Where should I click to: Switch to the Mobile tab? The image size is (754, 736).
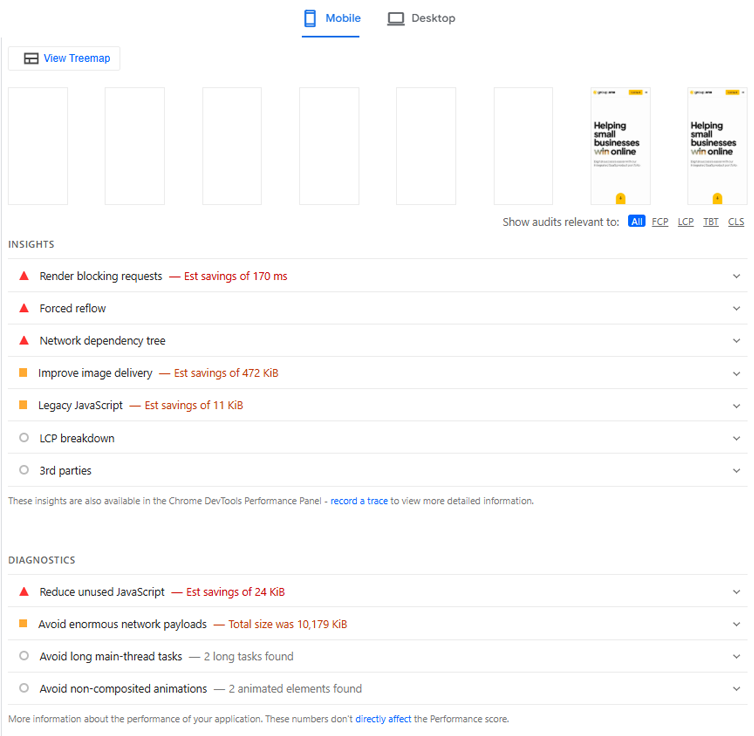tap(331, 18)
